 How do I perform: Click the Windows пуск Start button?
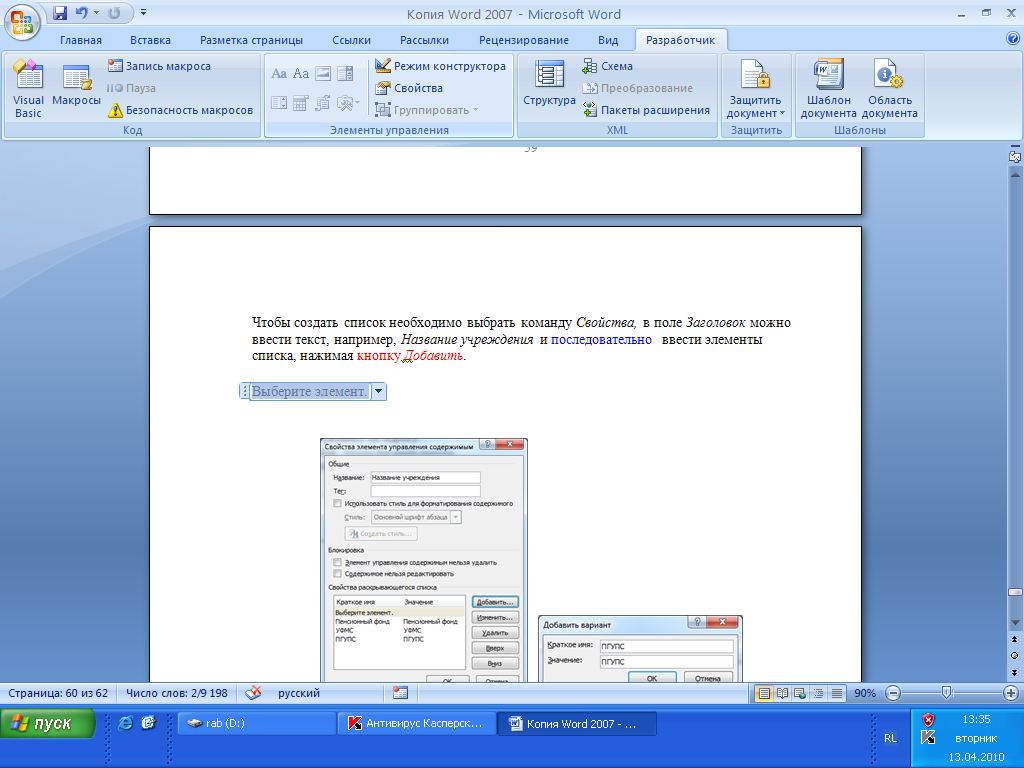pos(47,724)
